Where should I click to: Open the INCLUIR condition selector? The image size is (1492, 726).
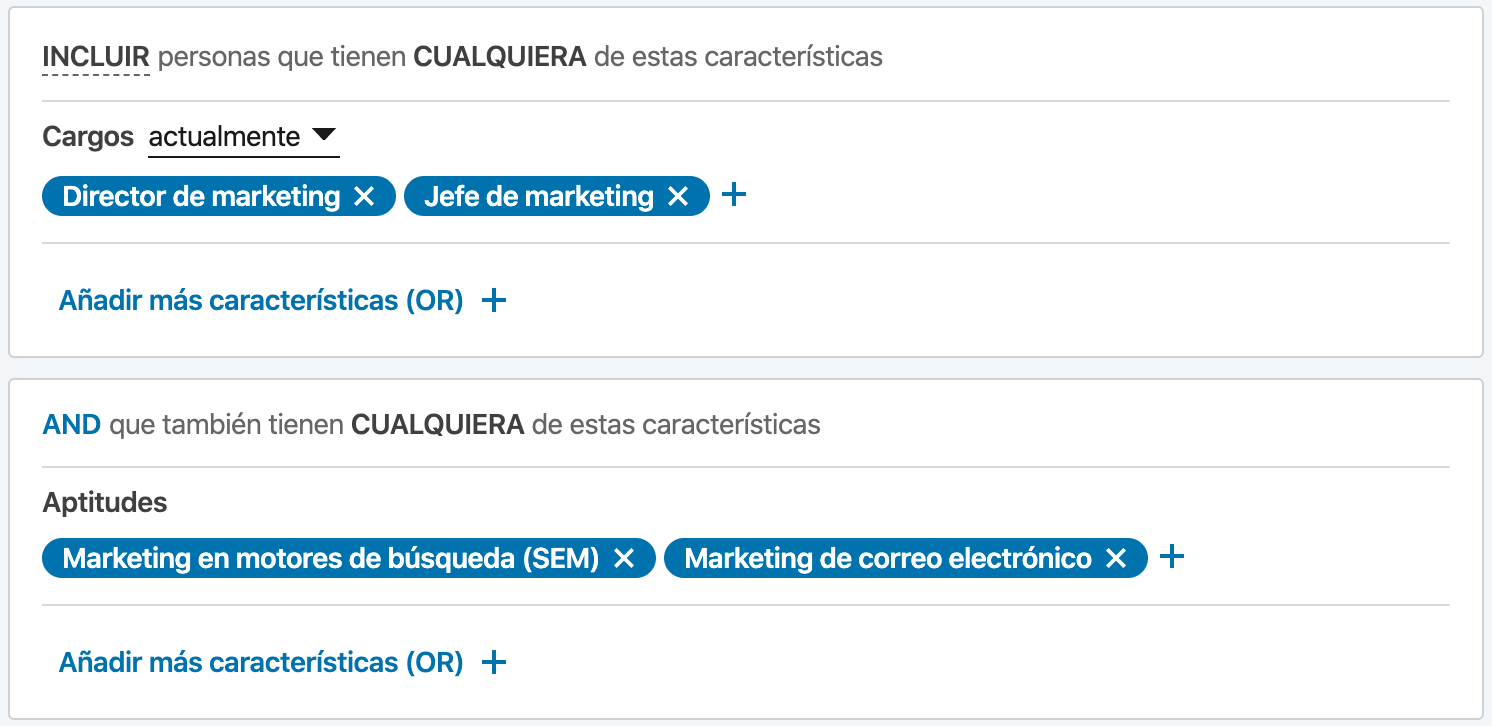94,57
